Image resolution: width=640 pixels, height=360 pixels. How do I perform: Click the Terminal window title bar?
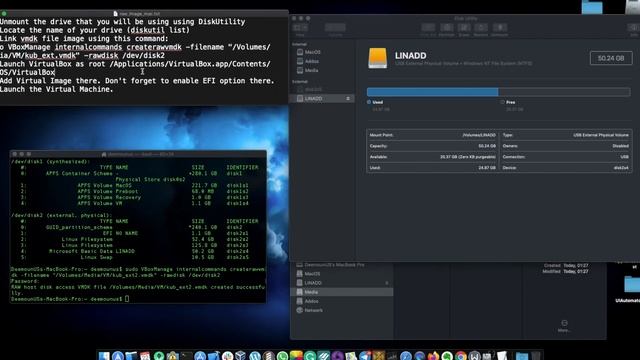(138, 154)
